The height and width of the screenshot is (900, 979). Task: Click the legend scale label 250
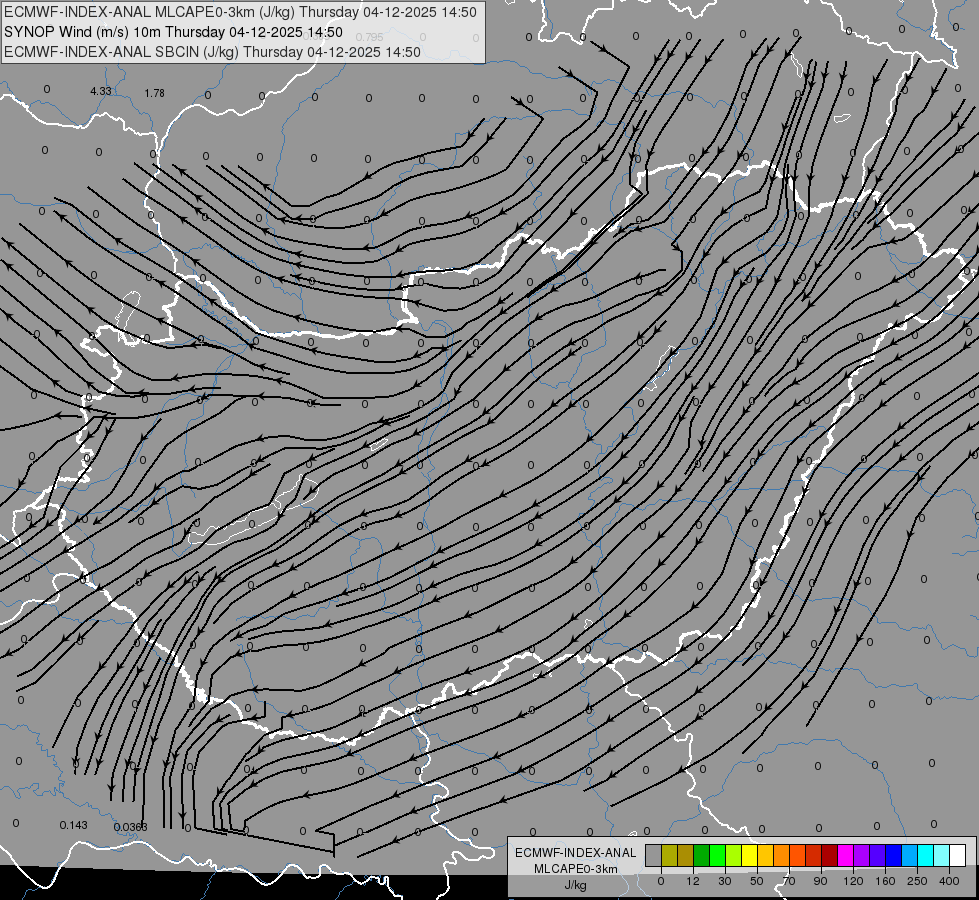(917, 881)
